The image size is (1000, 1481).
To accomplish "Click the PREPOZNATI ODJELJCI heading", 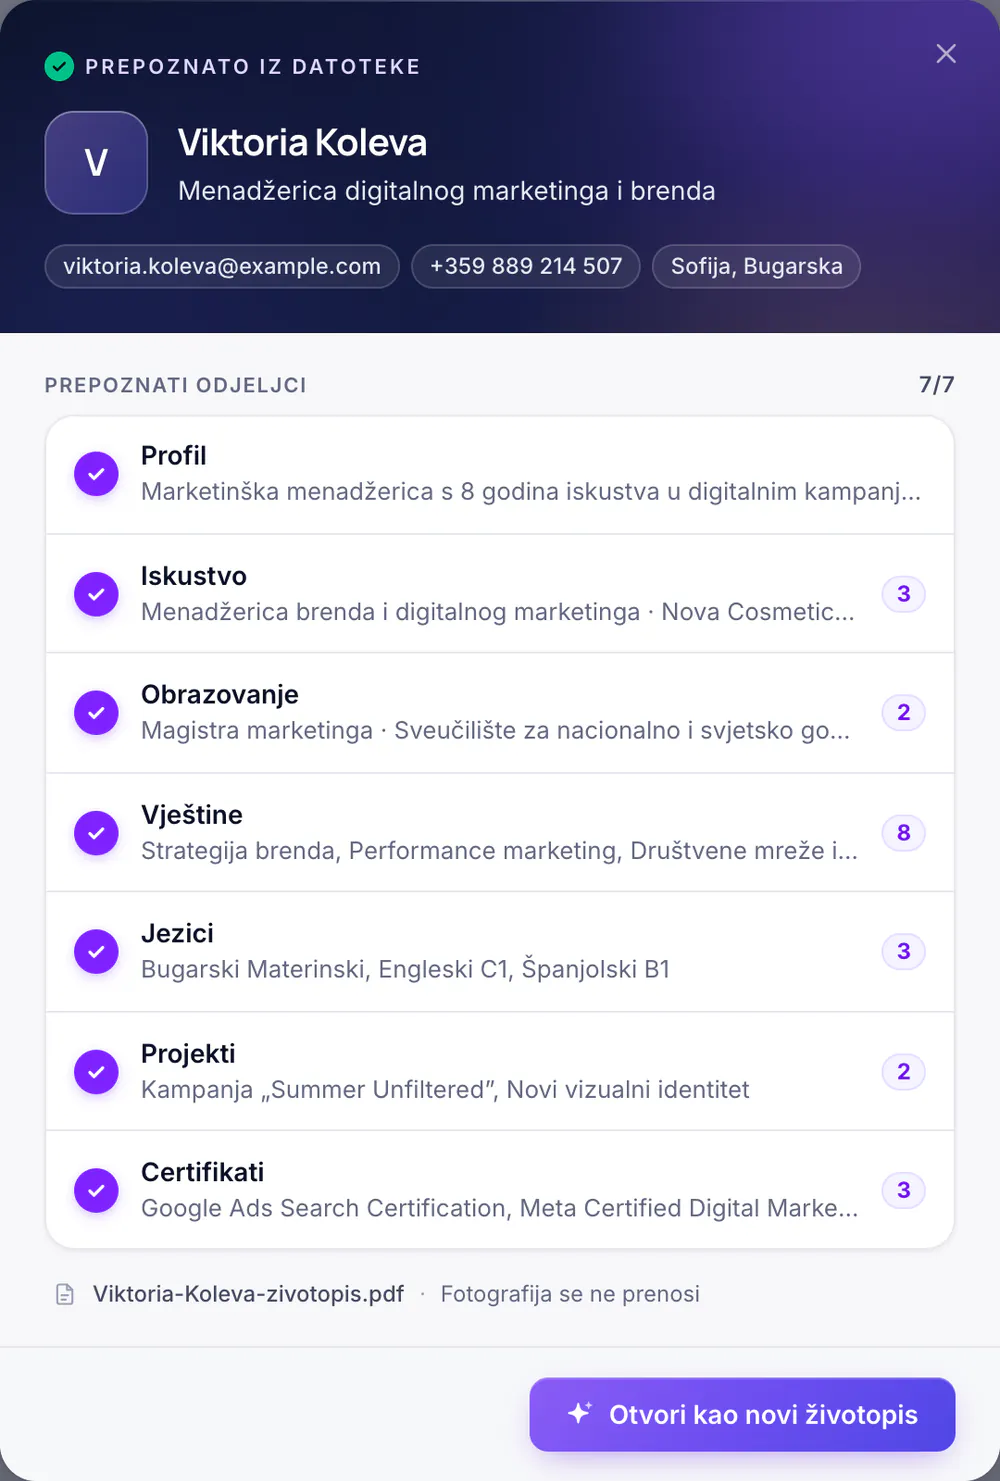I will [176, 385].
